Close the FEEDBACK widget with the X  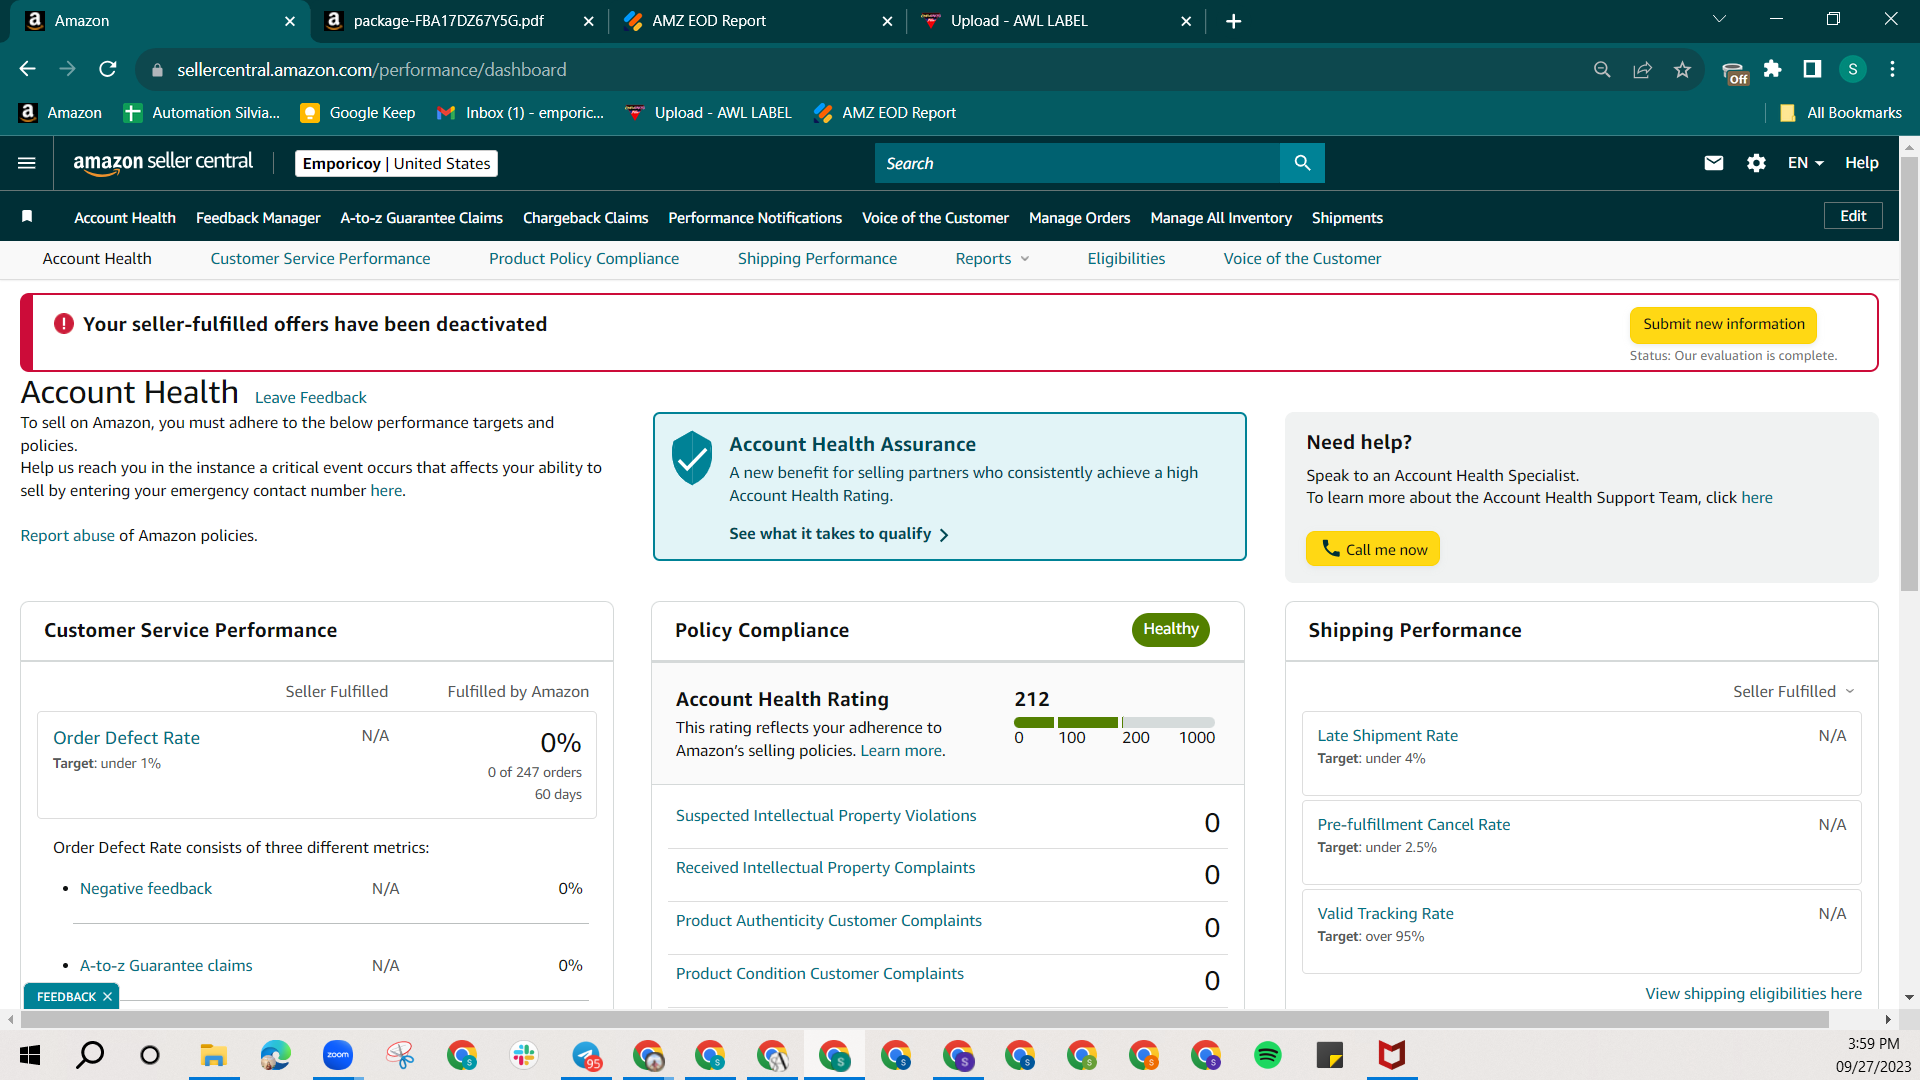[x=107, y=997]
